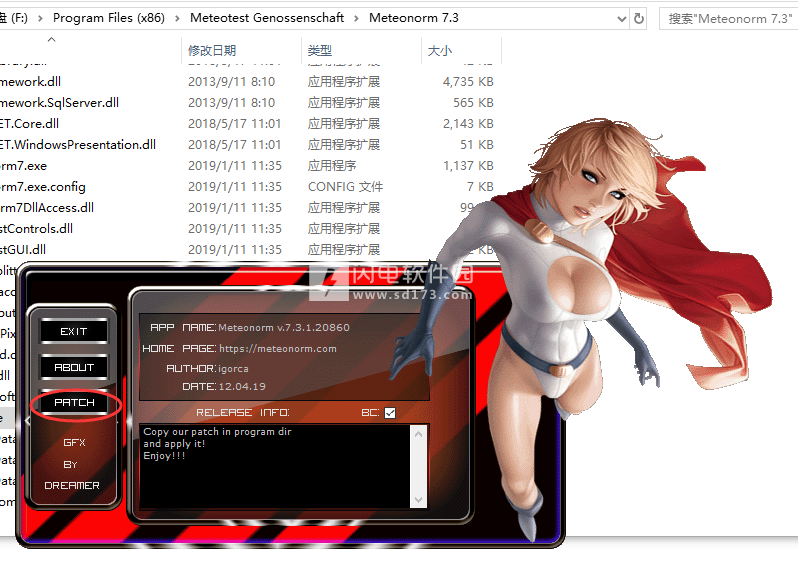Screen dimensions: 798x563
Task: Select app name Meteonorm v.7.3.1.20860 text
Action: (x=284, y=328)
